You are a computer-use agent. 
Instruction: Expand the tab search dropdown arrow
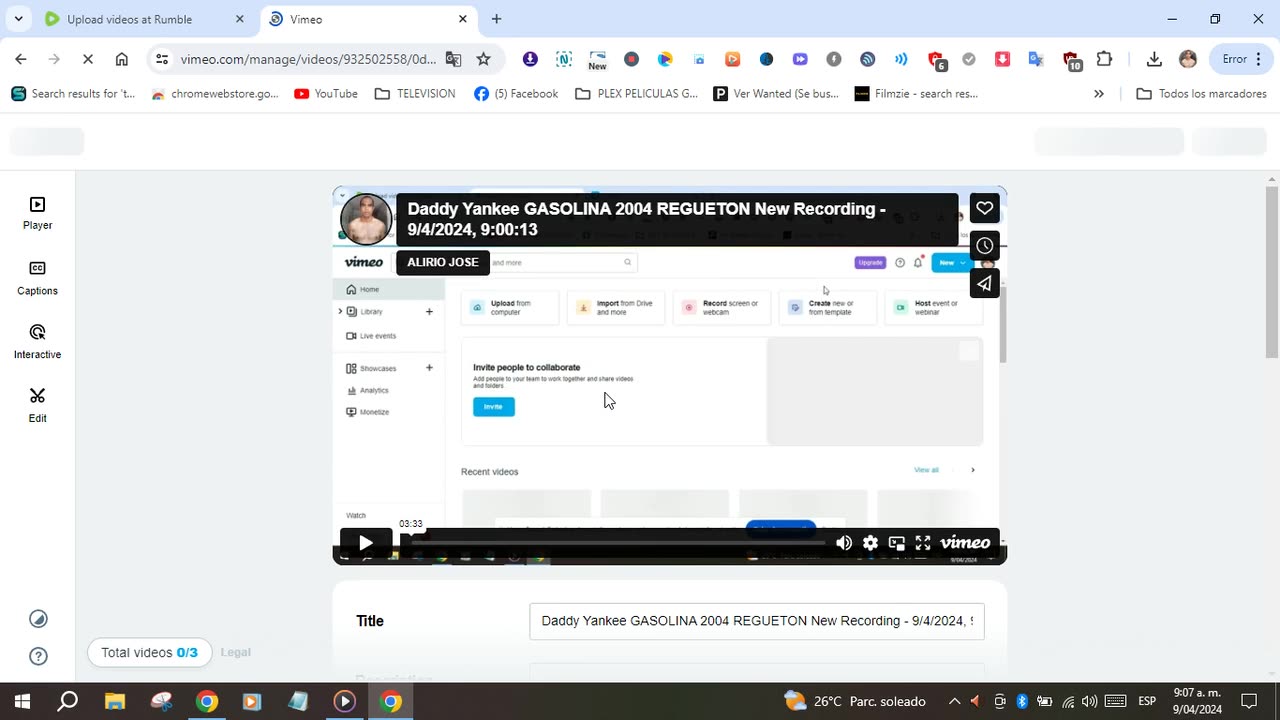pyautogui.click(x=18, y=19)
